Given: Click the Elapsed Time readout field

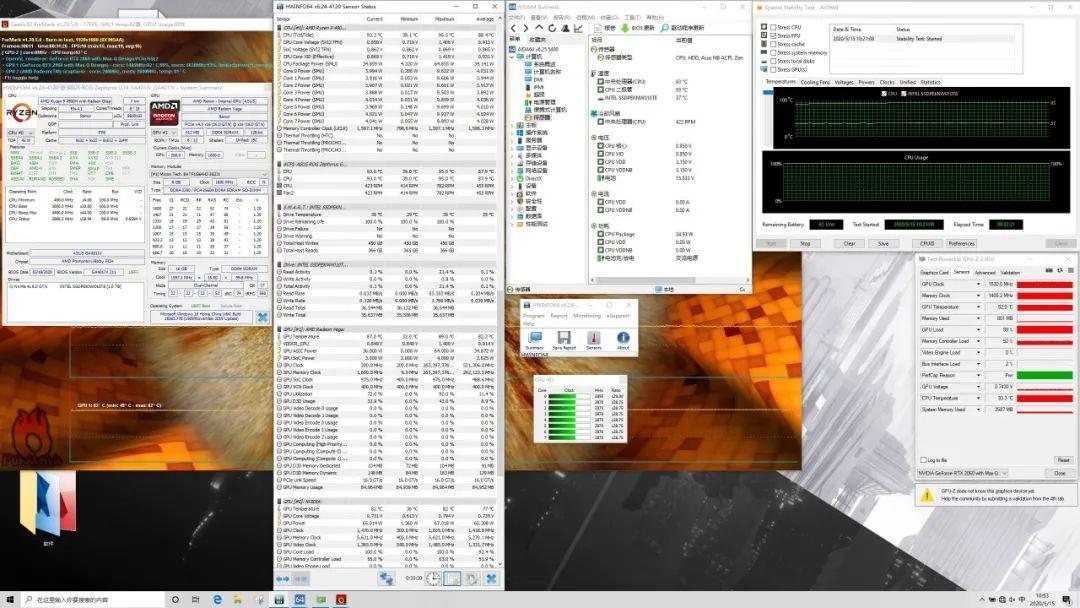Looking at the screenshot, I should point(1006,224).
